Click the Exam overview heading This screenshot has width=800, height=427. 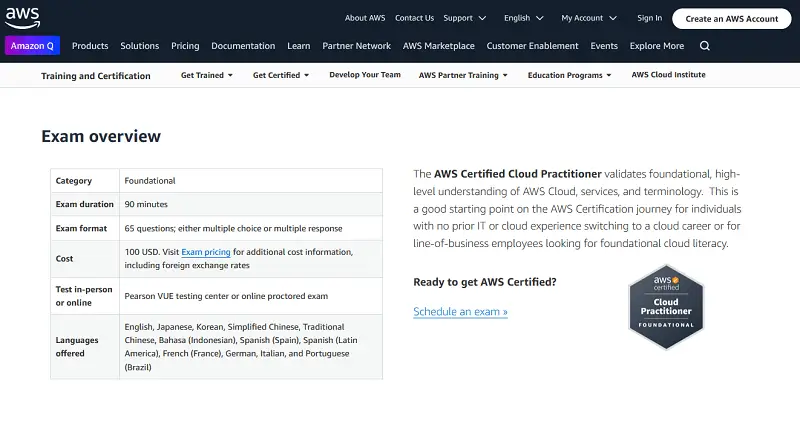[101, 136]
